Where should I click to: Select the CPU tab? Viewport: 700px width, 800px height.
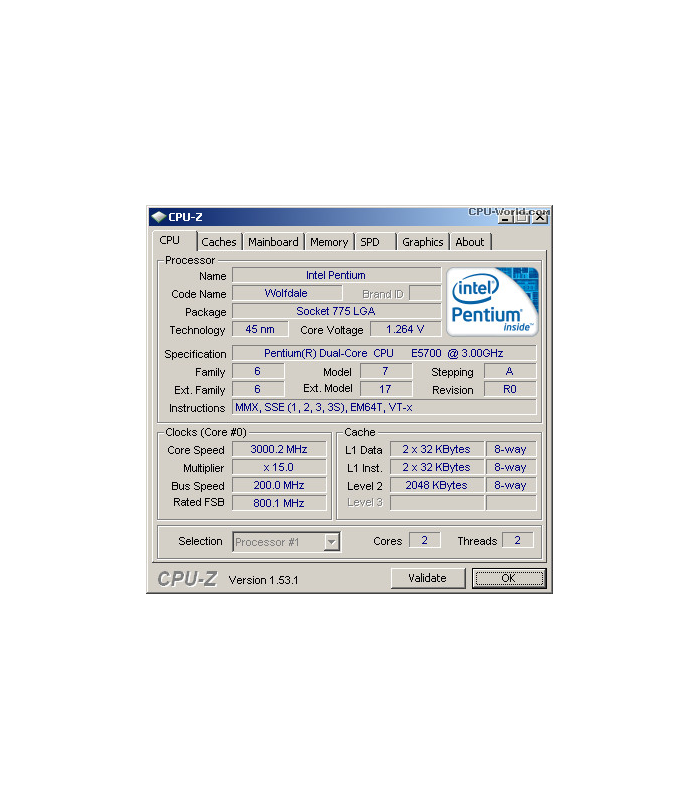(x=173, y=240)
